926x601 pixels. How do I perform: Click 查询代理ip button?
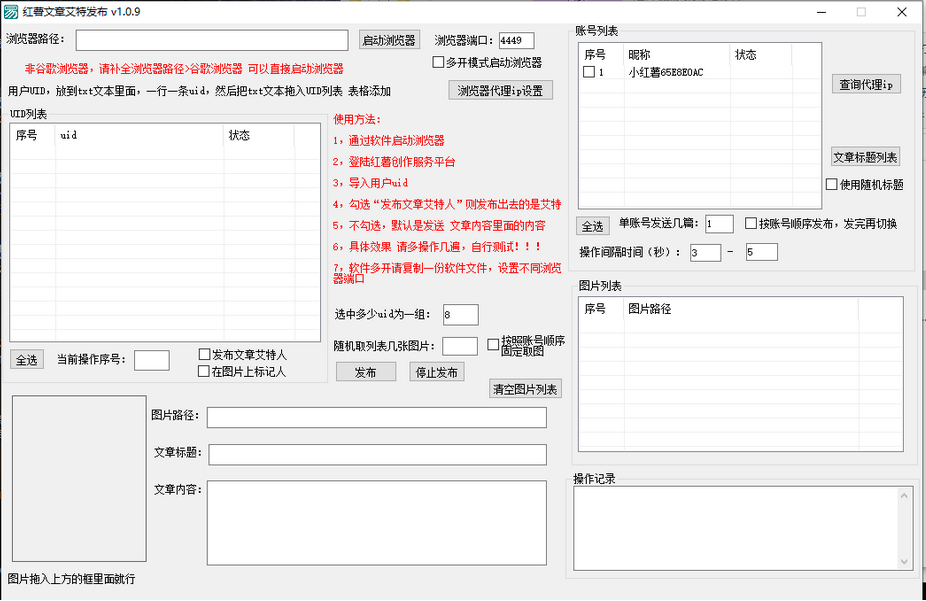[x=867, y=85]
